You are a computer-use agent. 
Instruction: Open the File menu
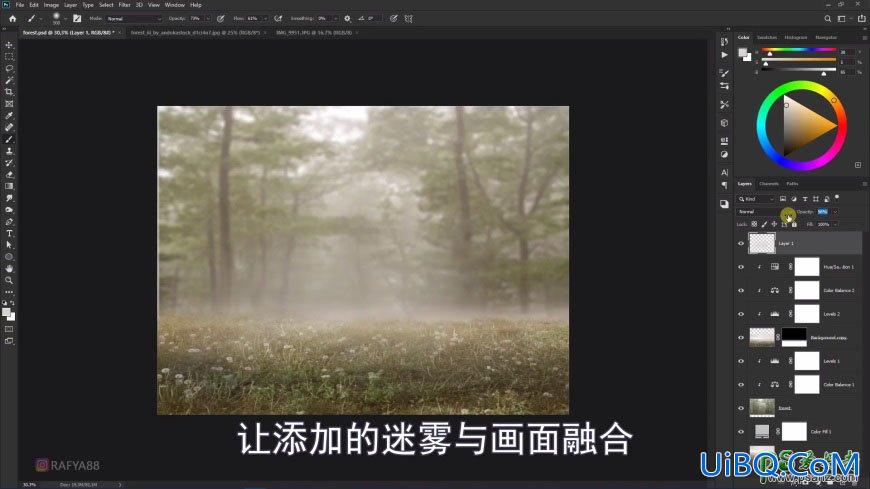(x=19, y=4)
